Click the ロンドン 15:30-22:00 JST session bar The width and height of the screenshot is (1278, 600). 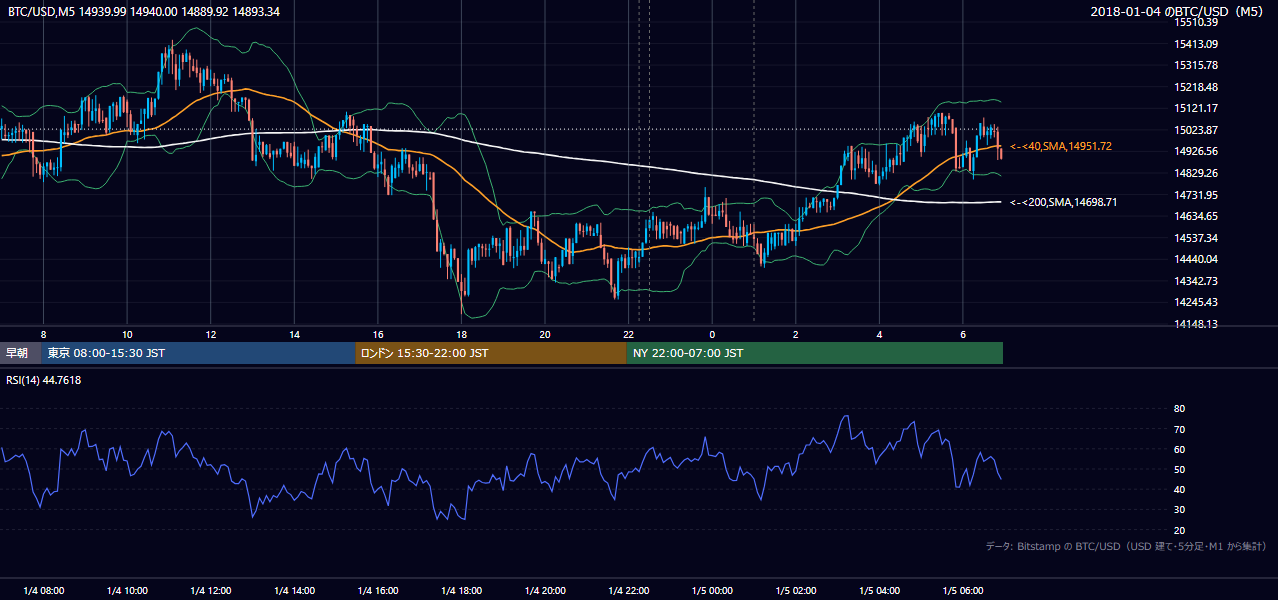click(x=491, y=353)
